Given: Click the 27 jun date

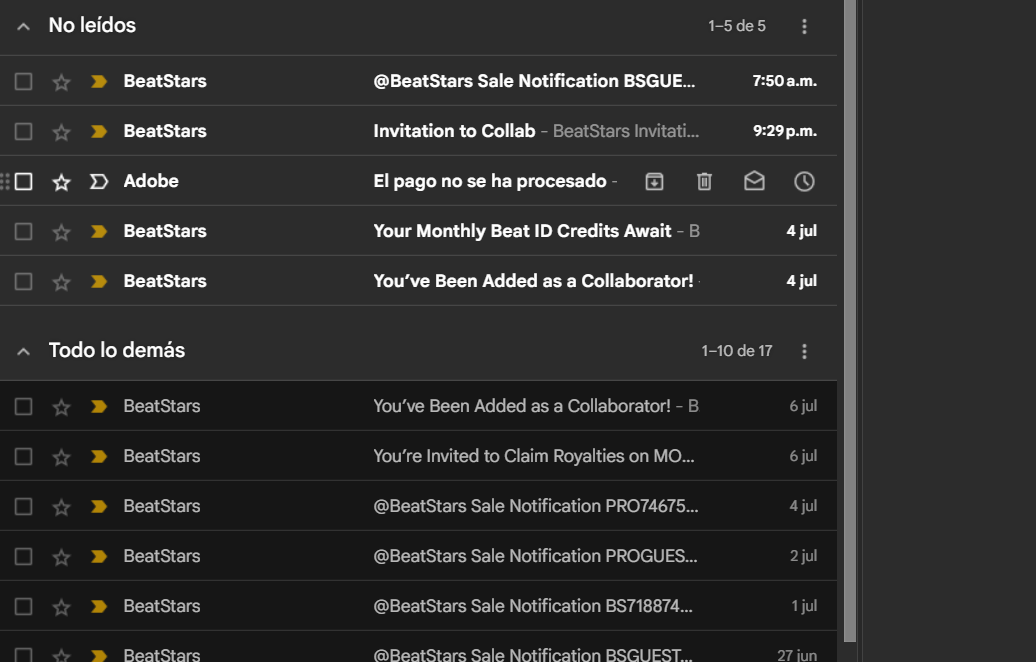Looking at the screenshot, I should 797,655.
